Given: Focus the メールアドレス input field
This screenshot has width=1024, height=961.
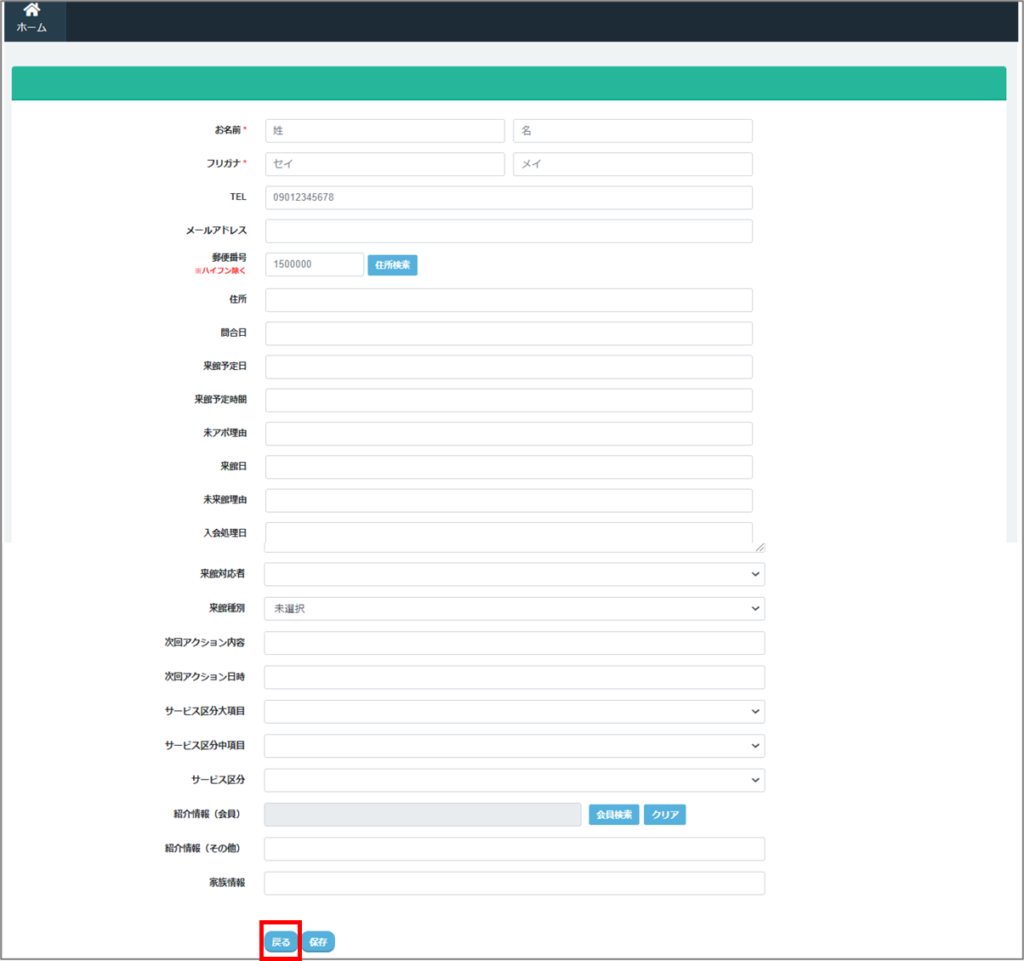Looking at the screenshot, I should tap(508, 231).
